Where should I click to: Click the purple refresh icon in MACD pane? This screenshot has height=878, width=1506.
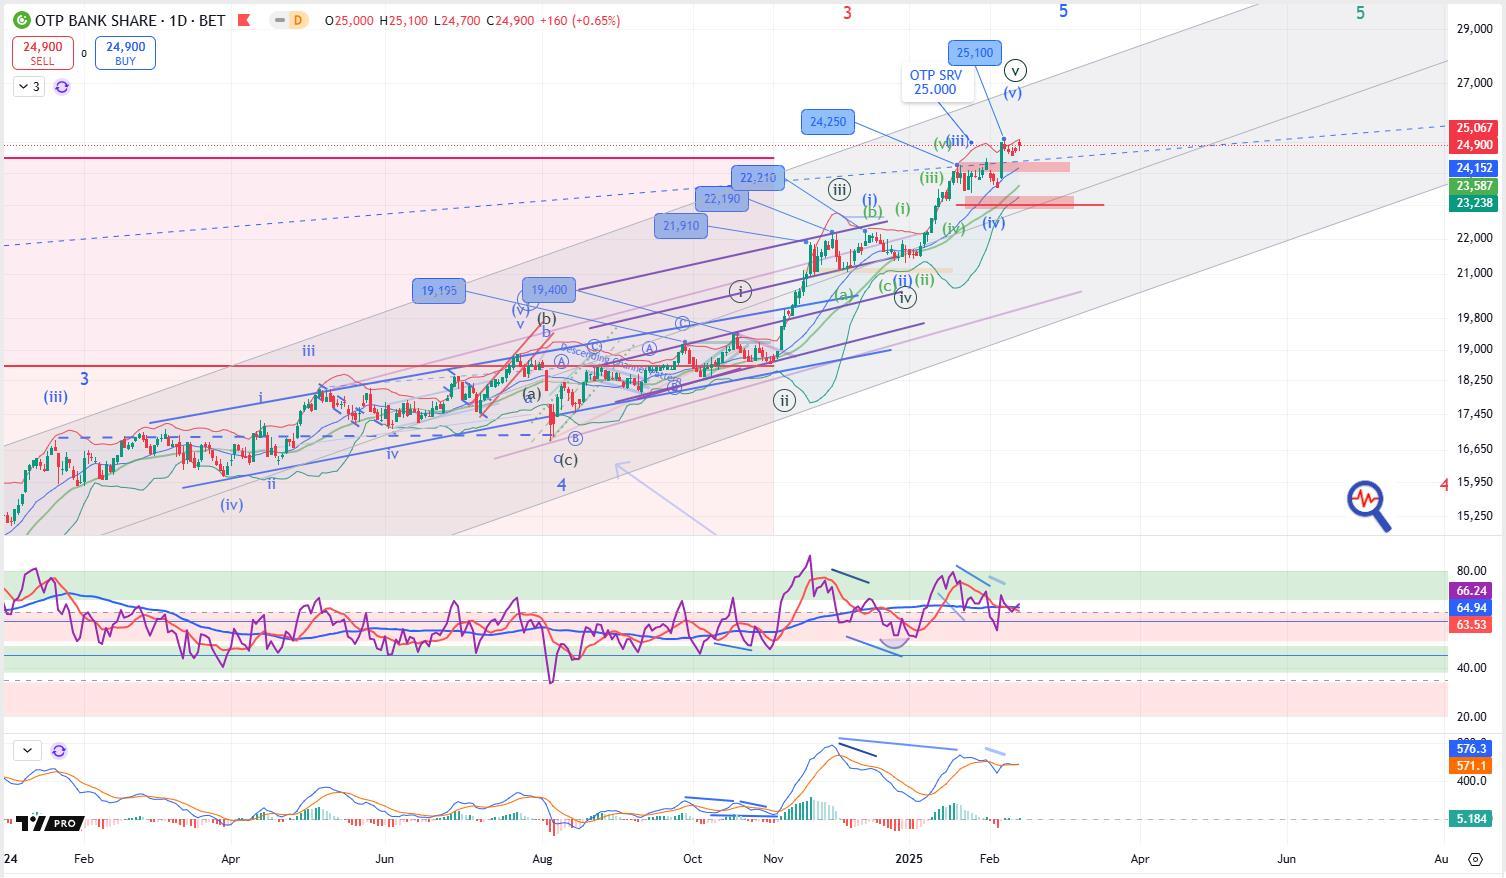pyautogui.click(x=59, y=750)
